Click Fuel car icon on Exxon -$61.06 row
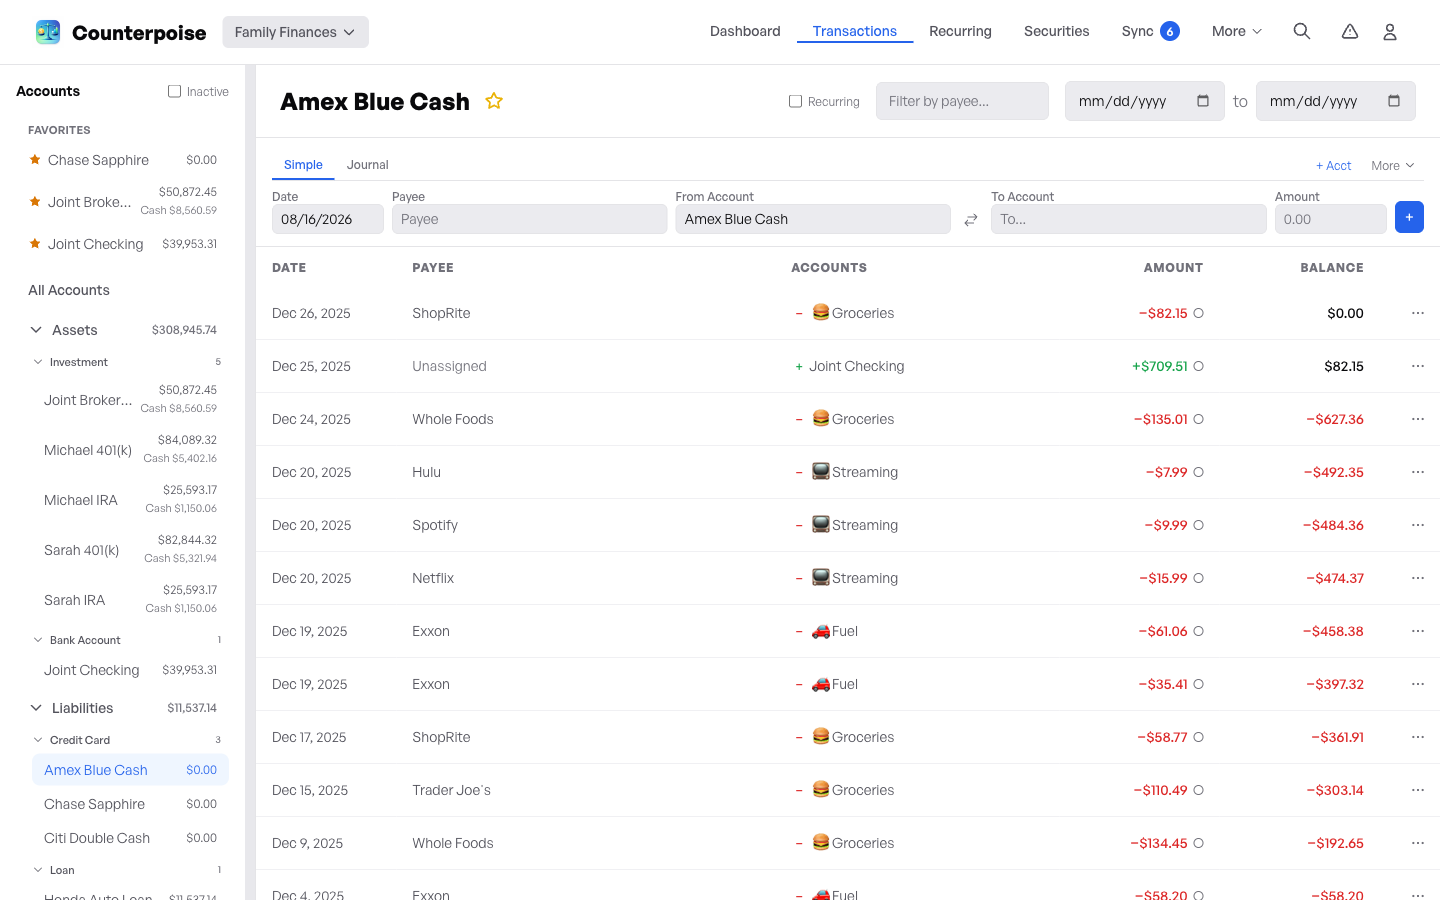This screenshot has width=1440, height=900. point(821,631)
